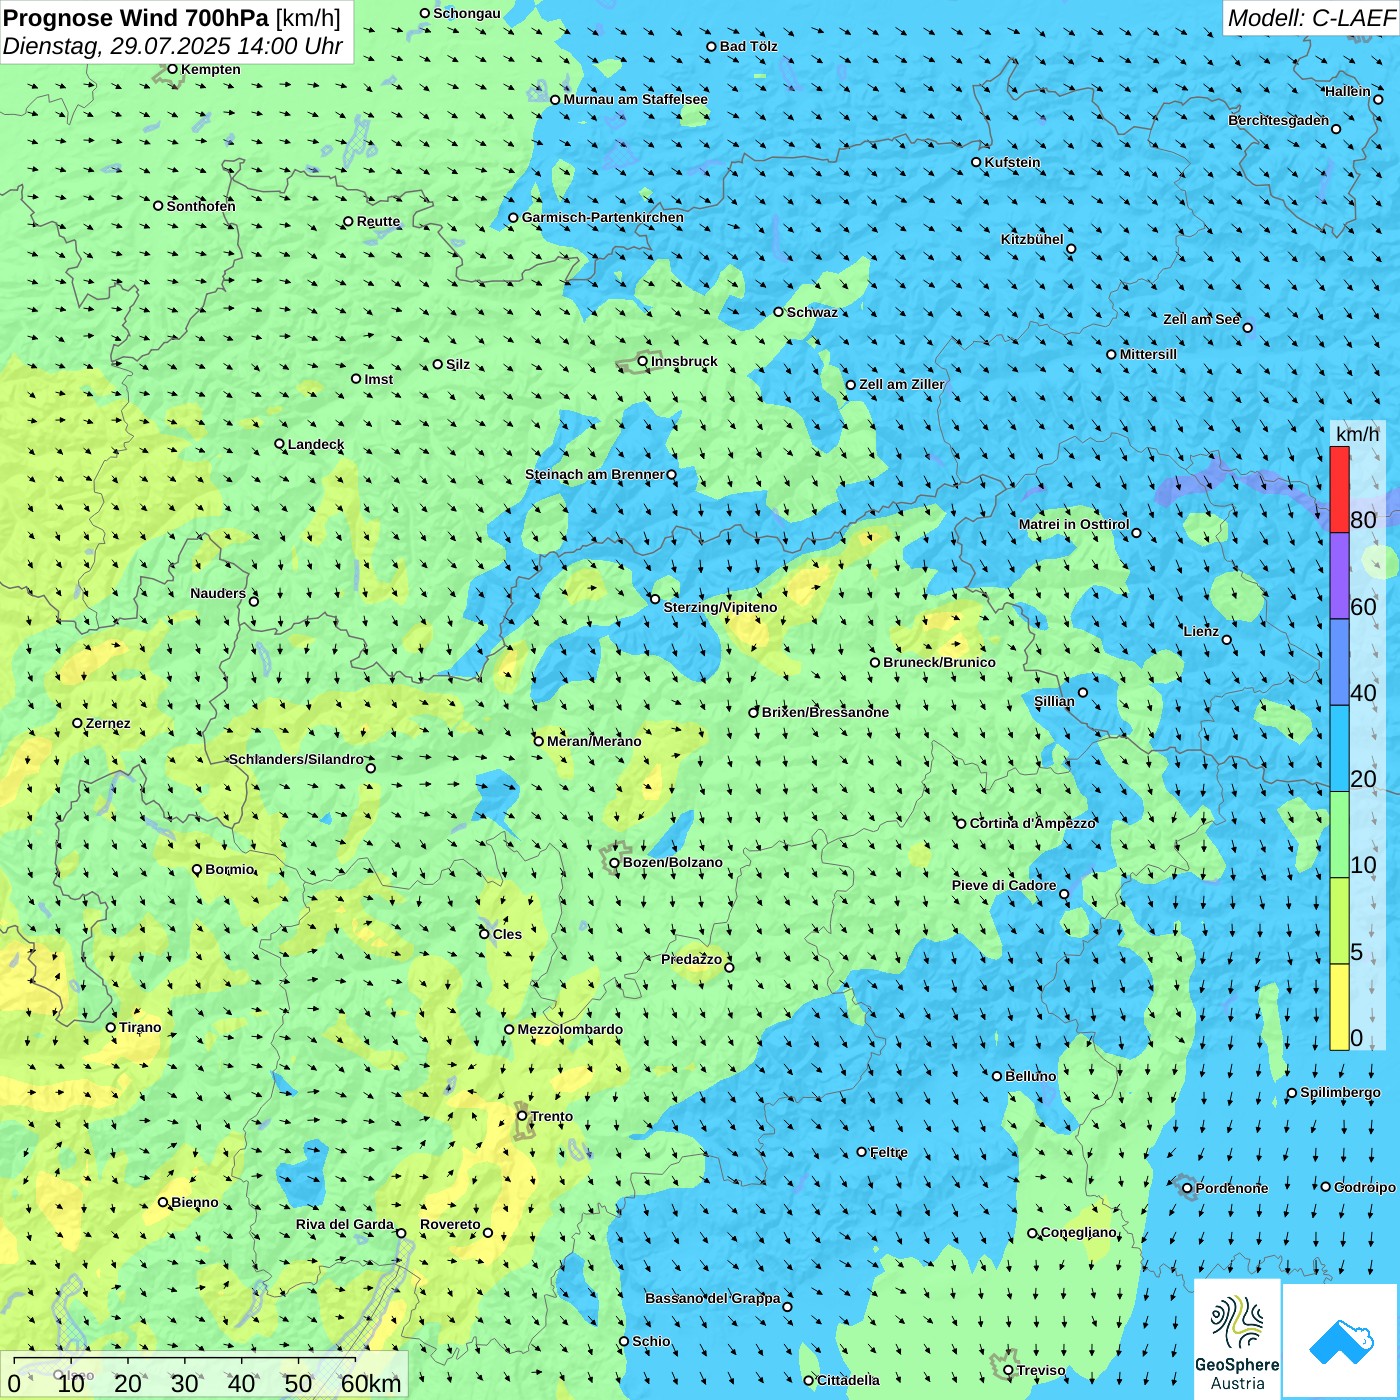1400x1400 pixels.
Task: Click the Cortina d'Ampezzo label
Action: coord(1033,823)
